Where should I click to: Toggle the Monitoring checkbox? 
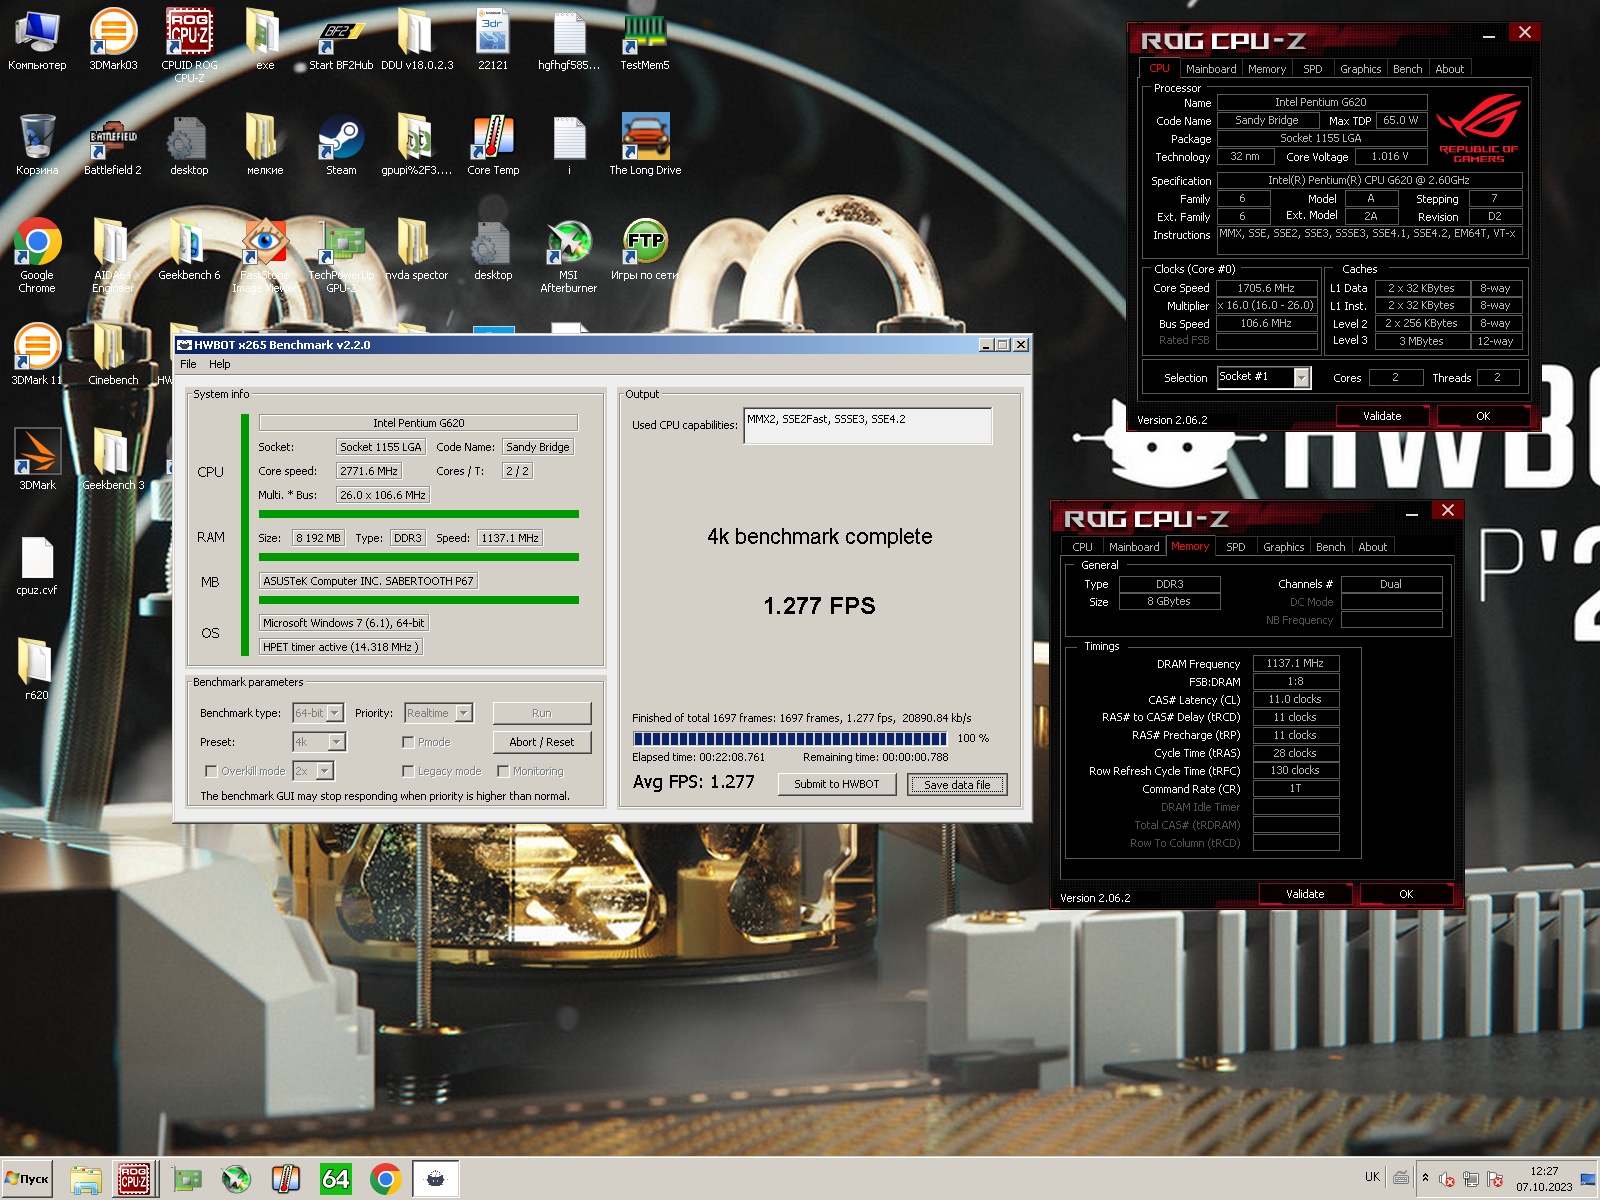pyautogui.click(x=503, y=771)
